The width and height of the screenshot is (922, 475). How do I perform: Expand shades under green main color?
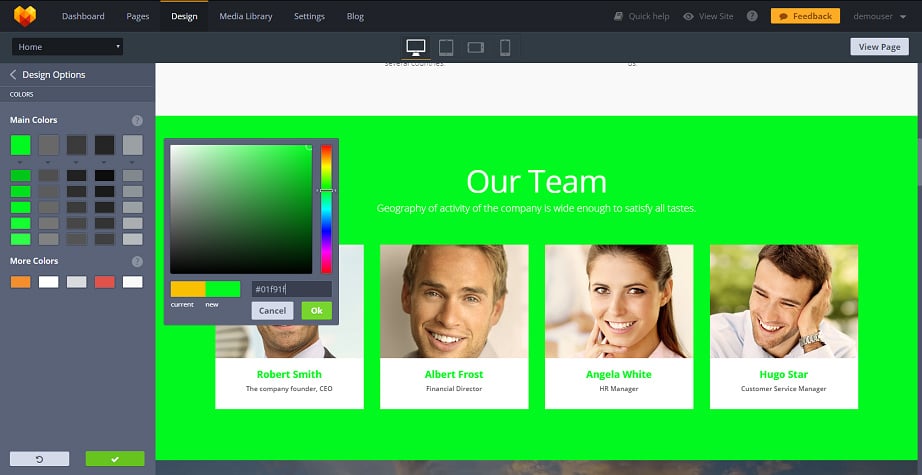coord(21,162)
